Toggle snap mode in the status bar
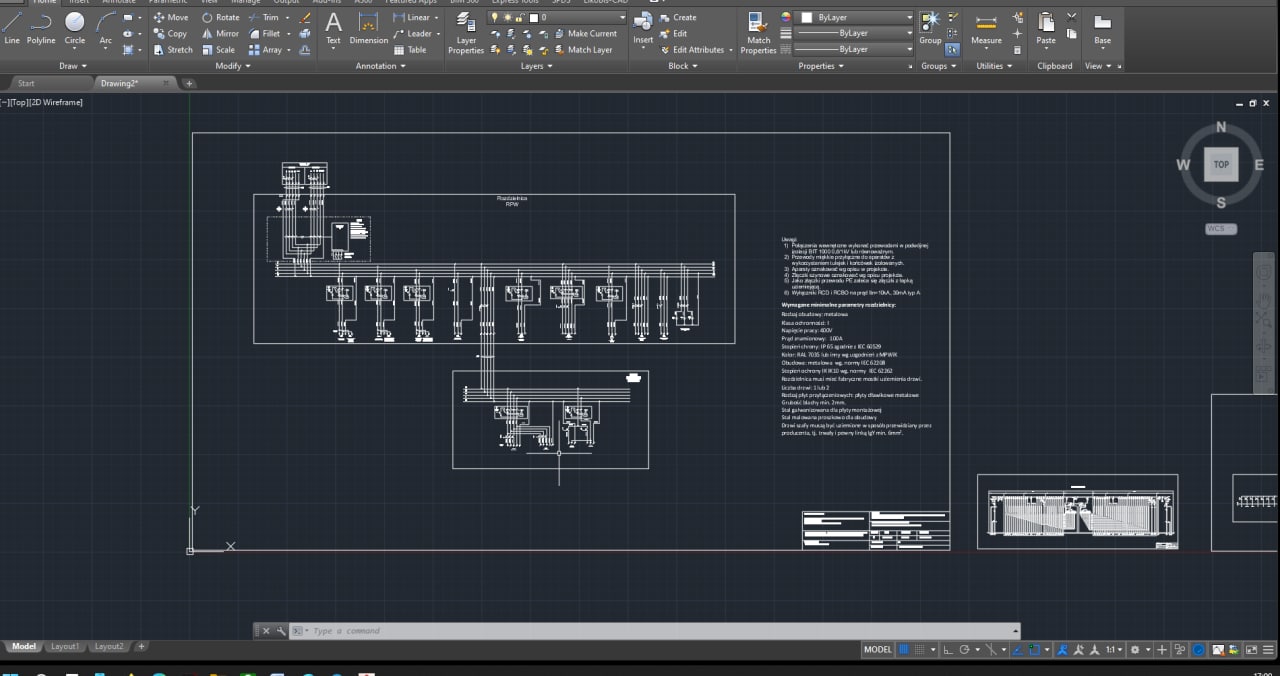The width and height of the screenshot is (1280, 676). (x=920, y=649)
